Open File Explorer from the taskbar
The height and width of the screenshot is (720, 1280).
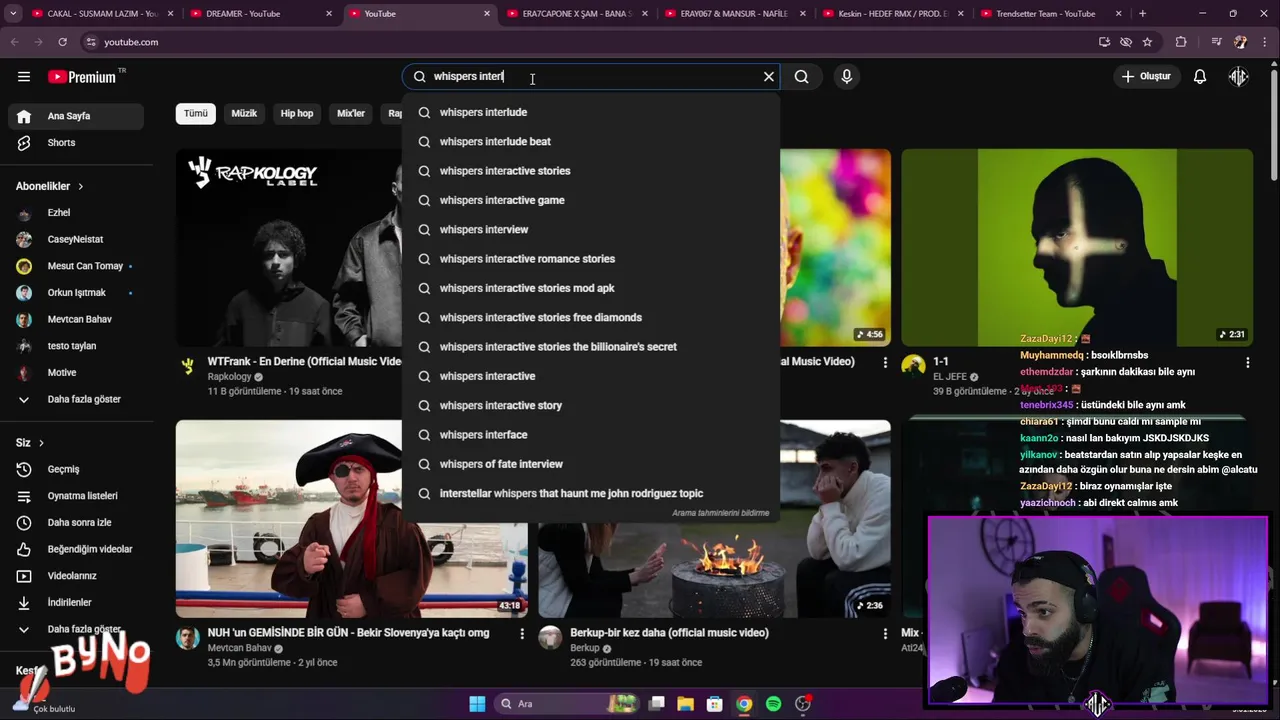686,704
